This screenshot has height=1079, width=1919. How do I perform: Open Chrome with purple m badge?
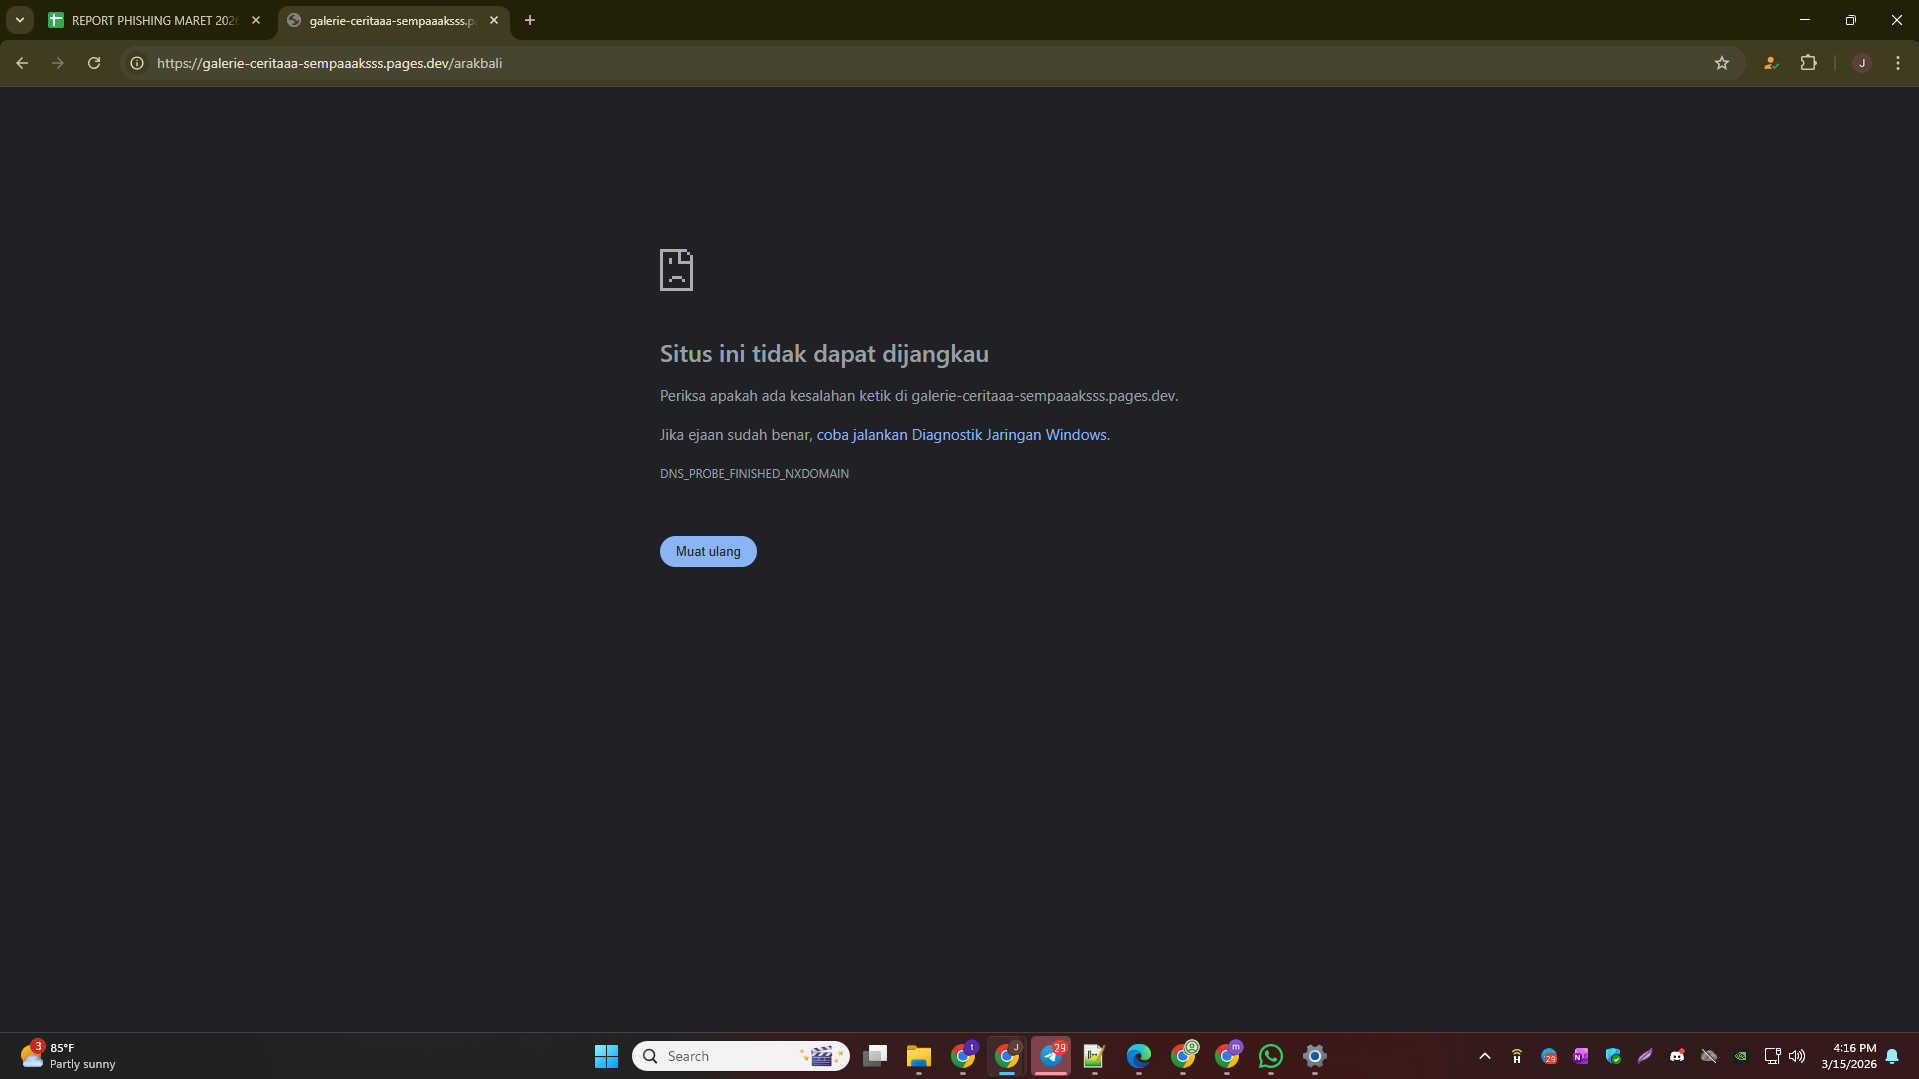tap(1227, 1056)
